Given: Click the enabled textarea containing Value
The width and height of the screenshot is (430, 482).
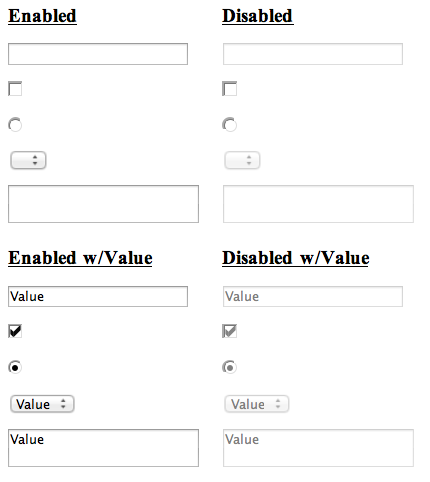Looking at the screenshot, I should click(103, 448).
